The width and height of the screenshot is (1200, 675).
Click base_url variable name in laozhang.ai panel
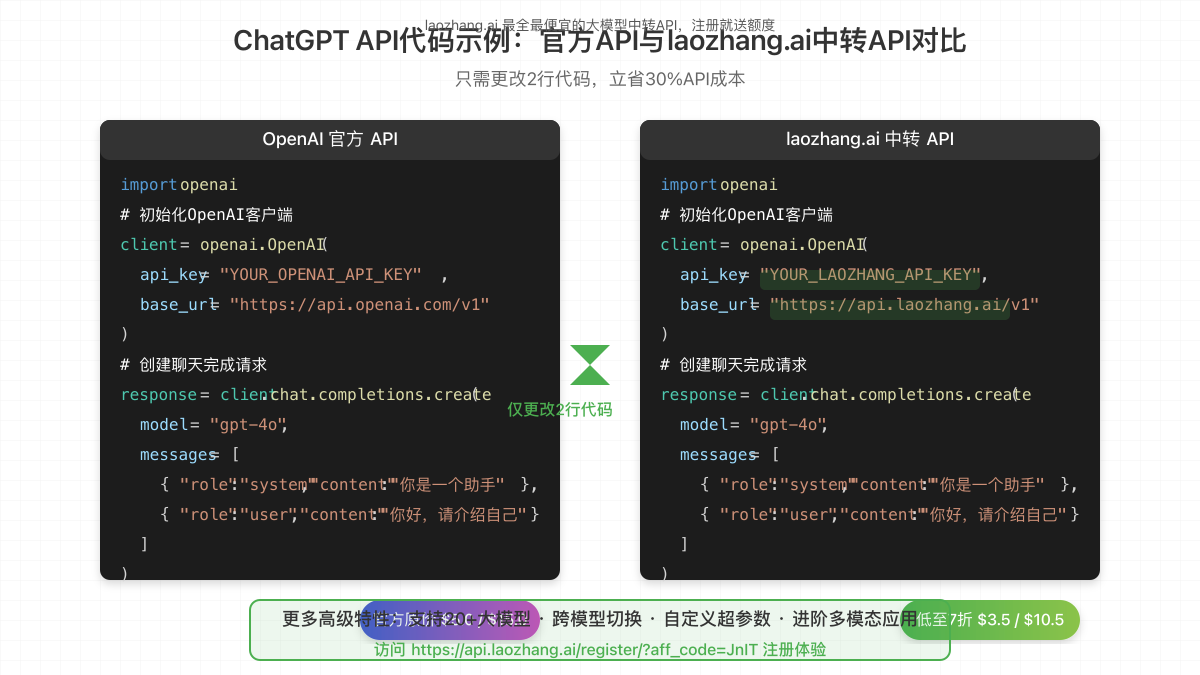click(716, 305)
